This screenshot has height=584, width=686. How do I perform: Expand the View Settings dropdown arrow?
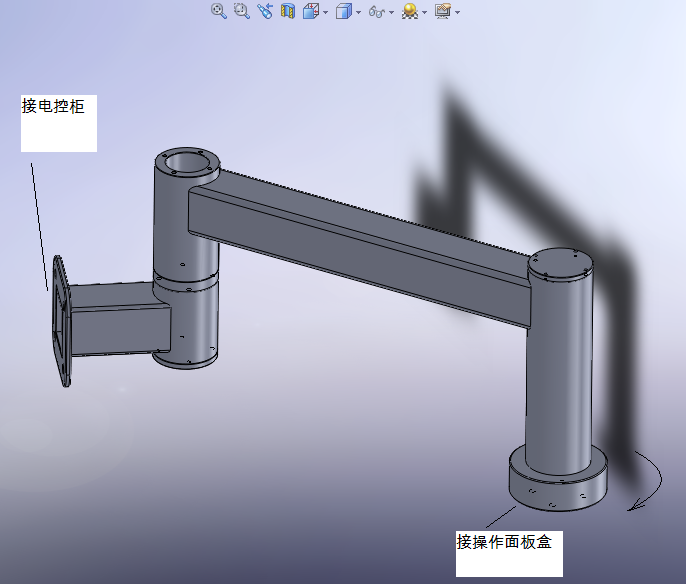pyautogui.click(x=458, y=13)
